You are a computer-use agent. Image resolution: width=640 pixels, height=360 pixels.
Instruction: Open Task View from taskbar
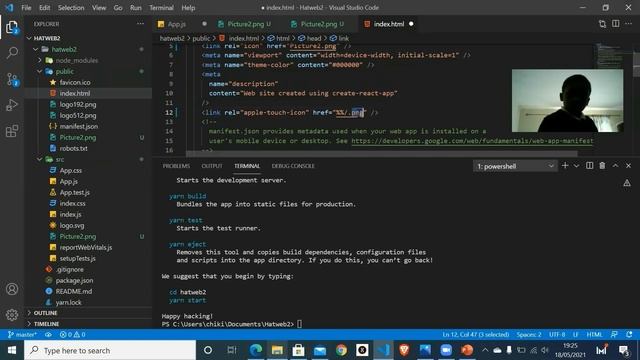click(x=231, y=350)
